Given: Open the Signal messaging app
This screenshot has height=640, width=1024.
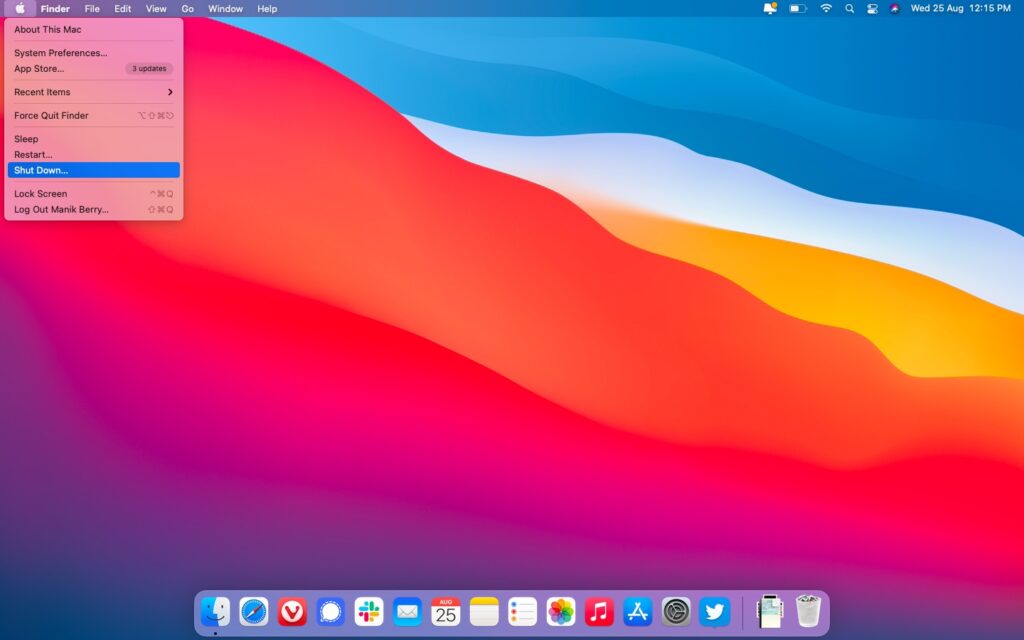Looking at the screenshot, I should 330,611.
